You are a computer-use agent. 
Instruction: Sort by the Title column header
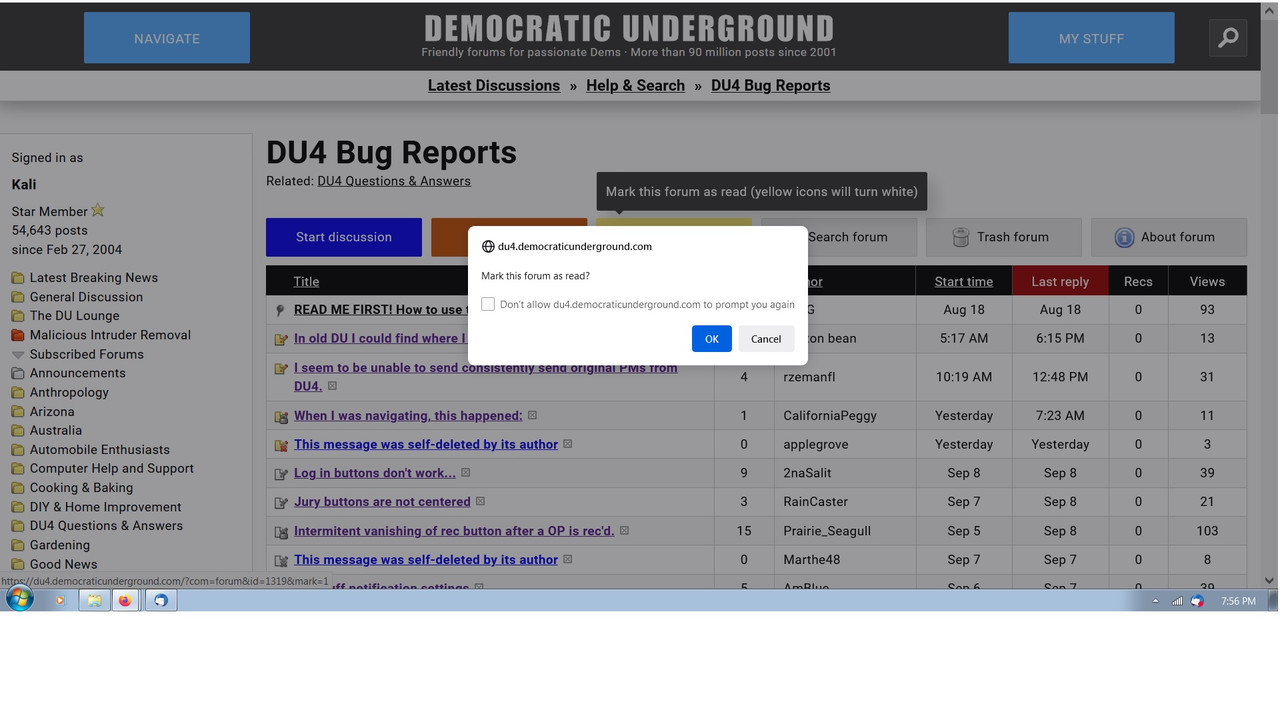click(306, 281)
